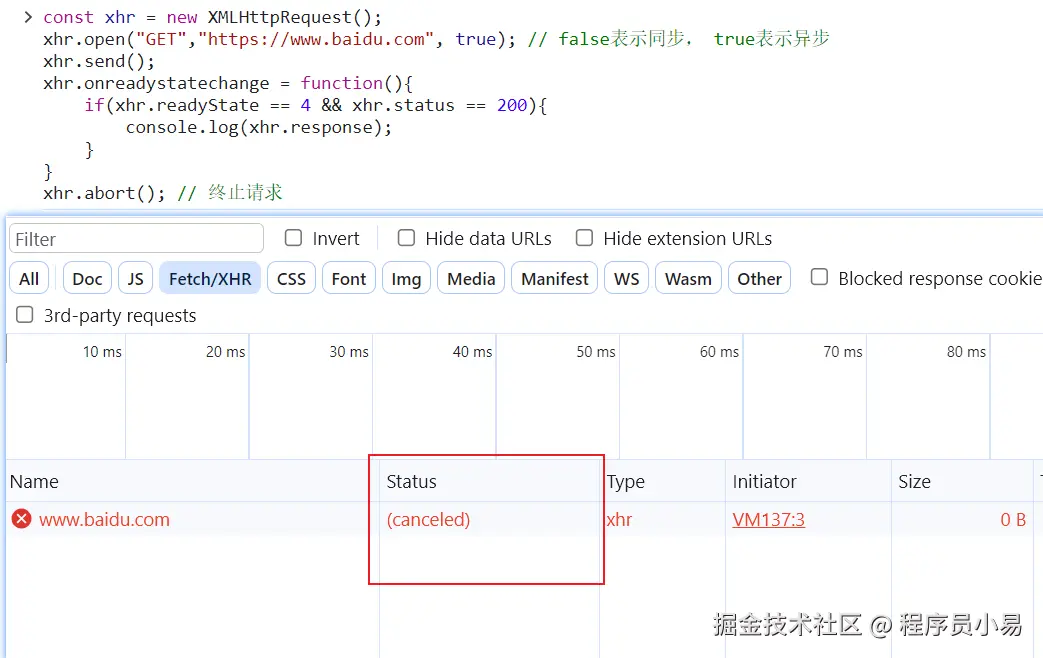Show only Media requests
The image size is (1043, 658).
pyautogui.click(x=471, y=279)
